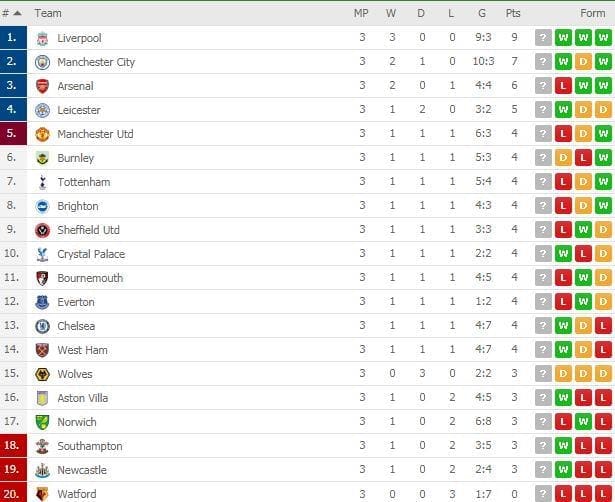The image size is (615, 502).
Task: Click Burnley's orange D form badge
Action: (563, 158)
